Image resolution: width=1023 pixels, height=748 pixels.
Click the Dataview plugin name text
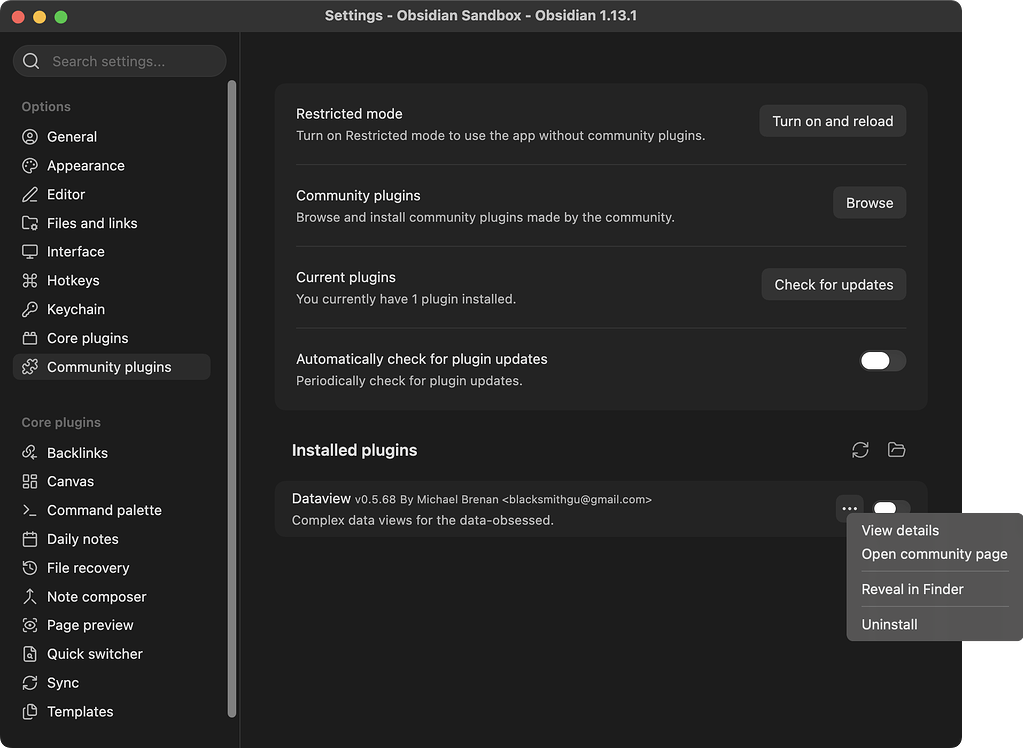tap(321, 499)
